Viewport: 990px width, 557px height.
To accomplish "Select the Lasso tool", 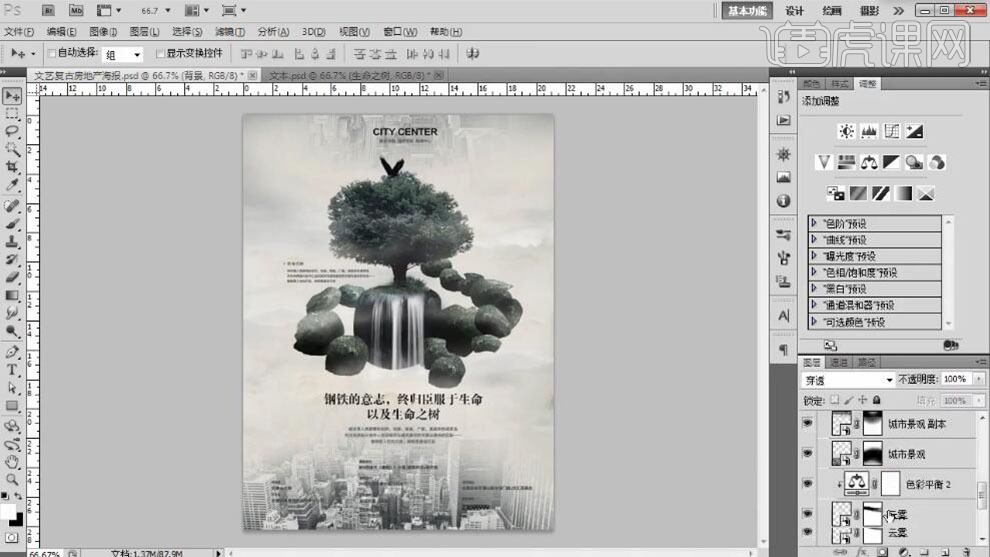I will [12, 131].
